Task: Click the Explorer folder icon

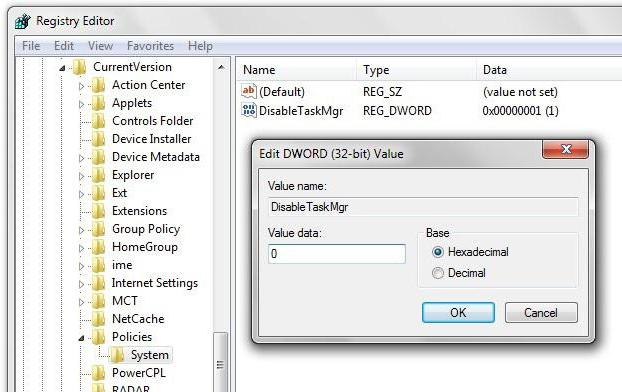Action: 98,175
